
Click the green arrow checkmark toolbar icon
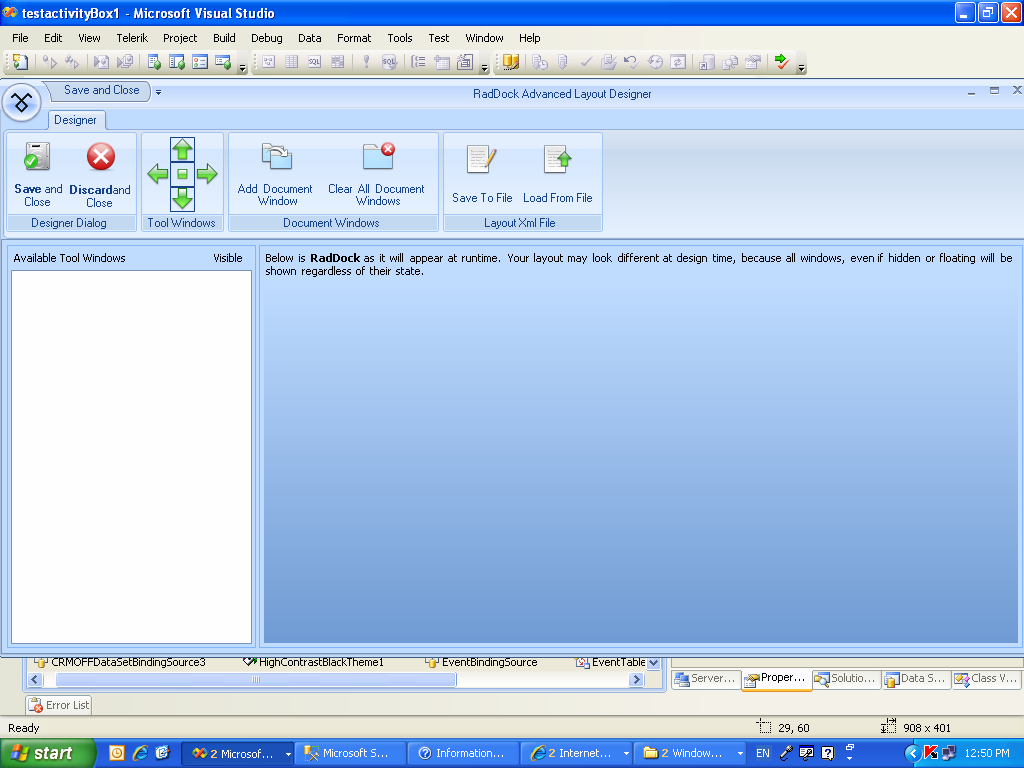pos(781,62)
